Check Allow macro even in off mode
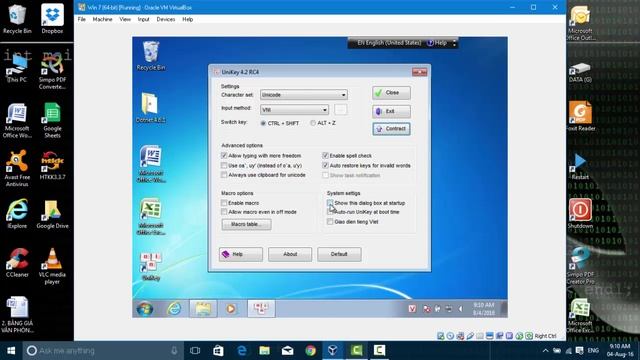 (x=224, y=212)
